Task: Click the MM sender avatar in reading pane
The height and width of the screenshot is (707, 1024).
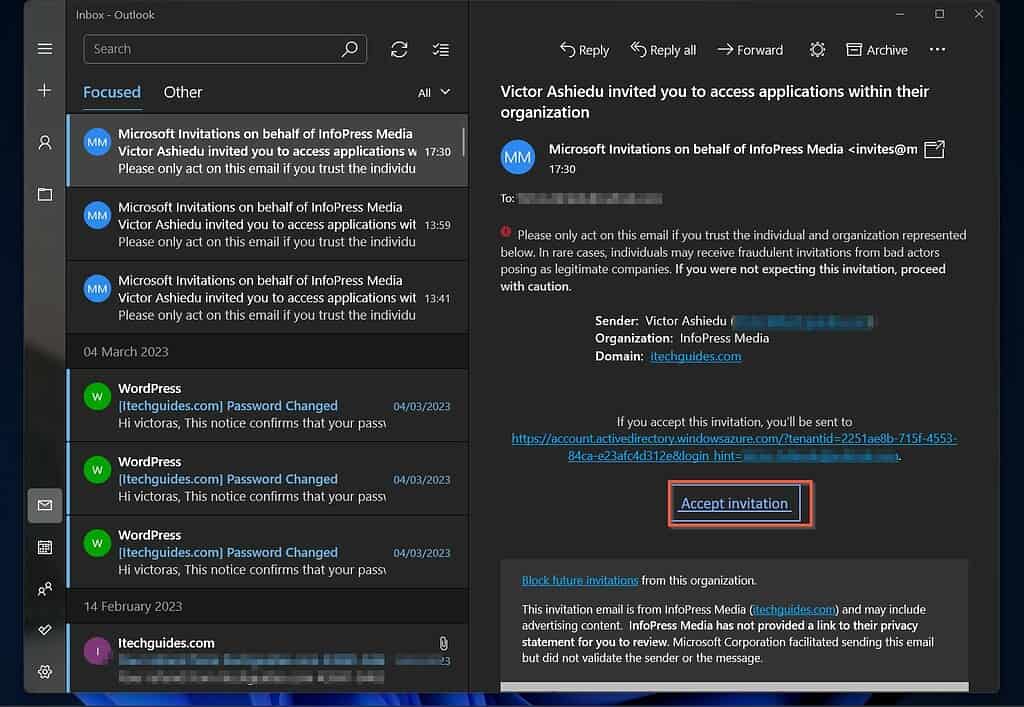Action: pyautogui.click(x=518, y=157)
